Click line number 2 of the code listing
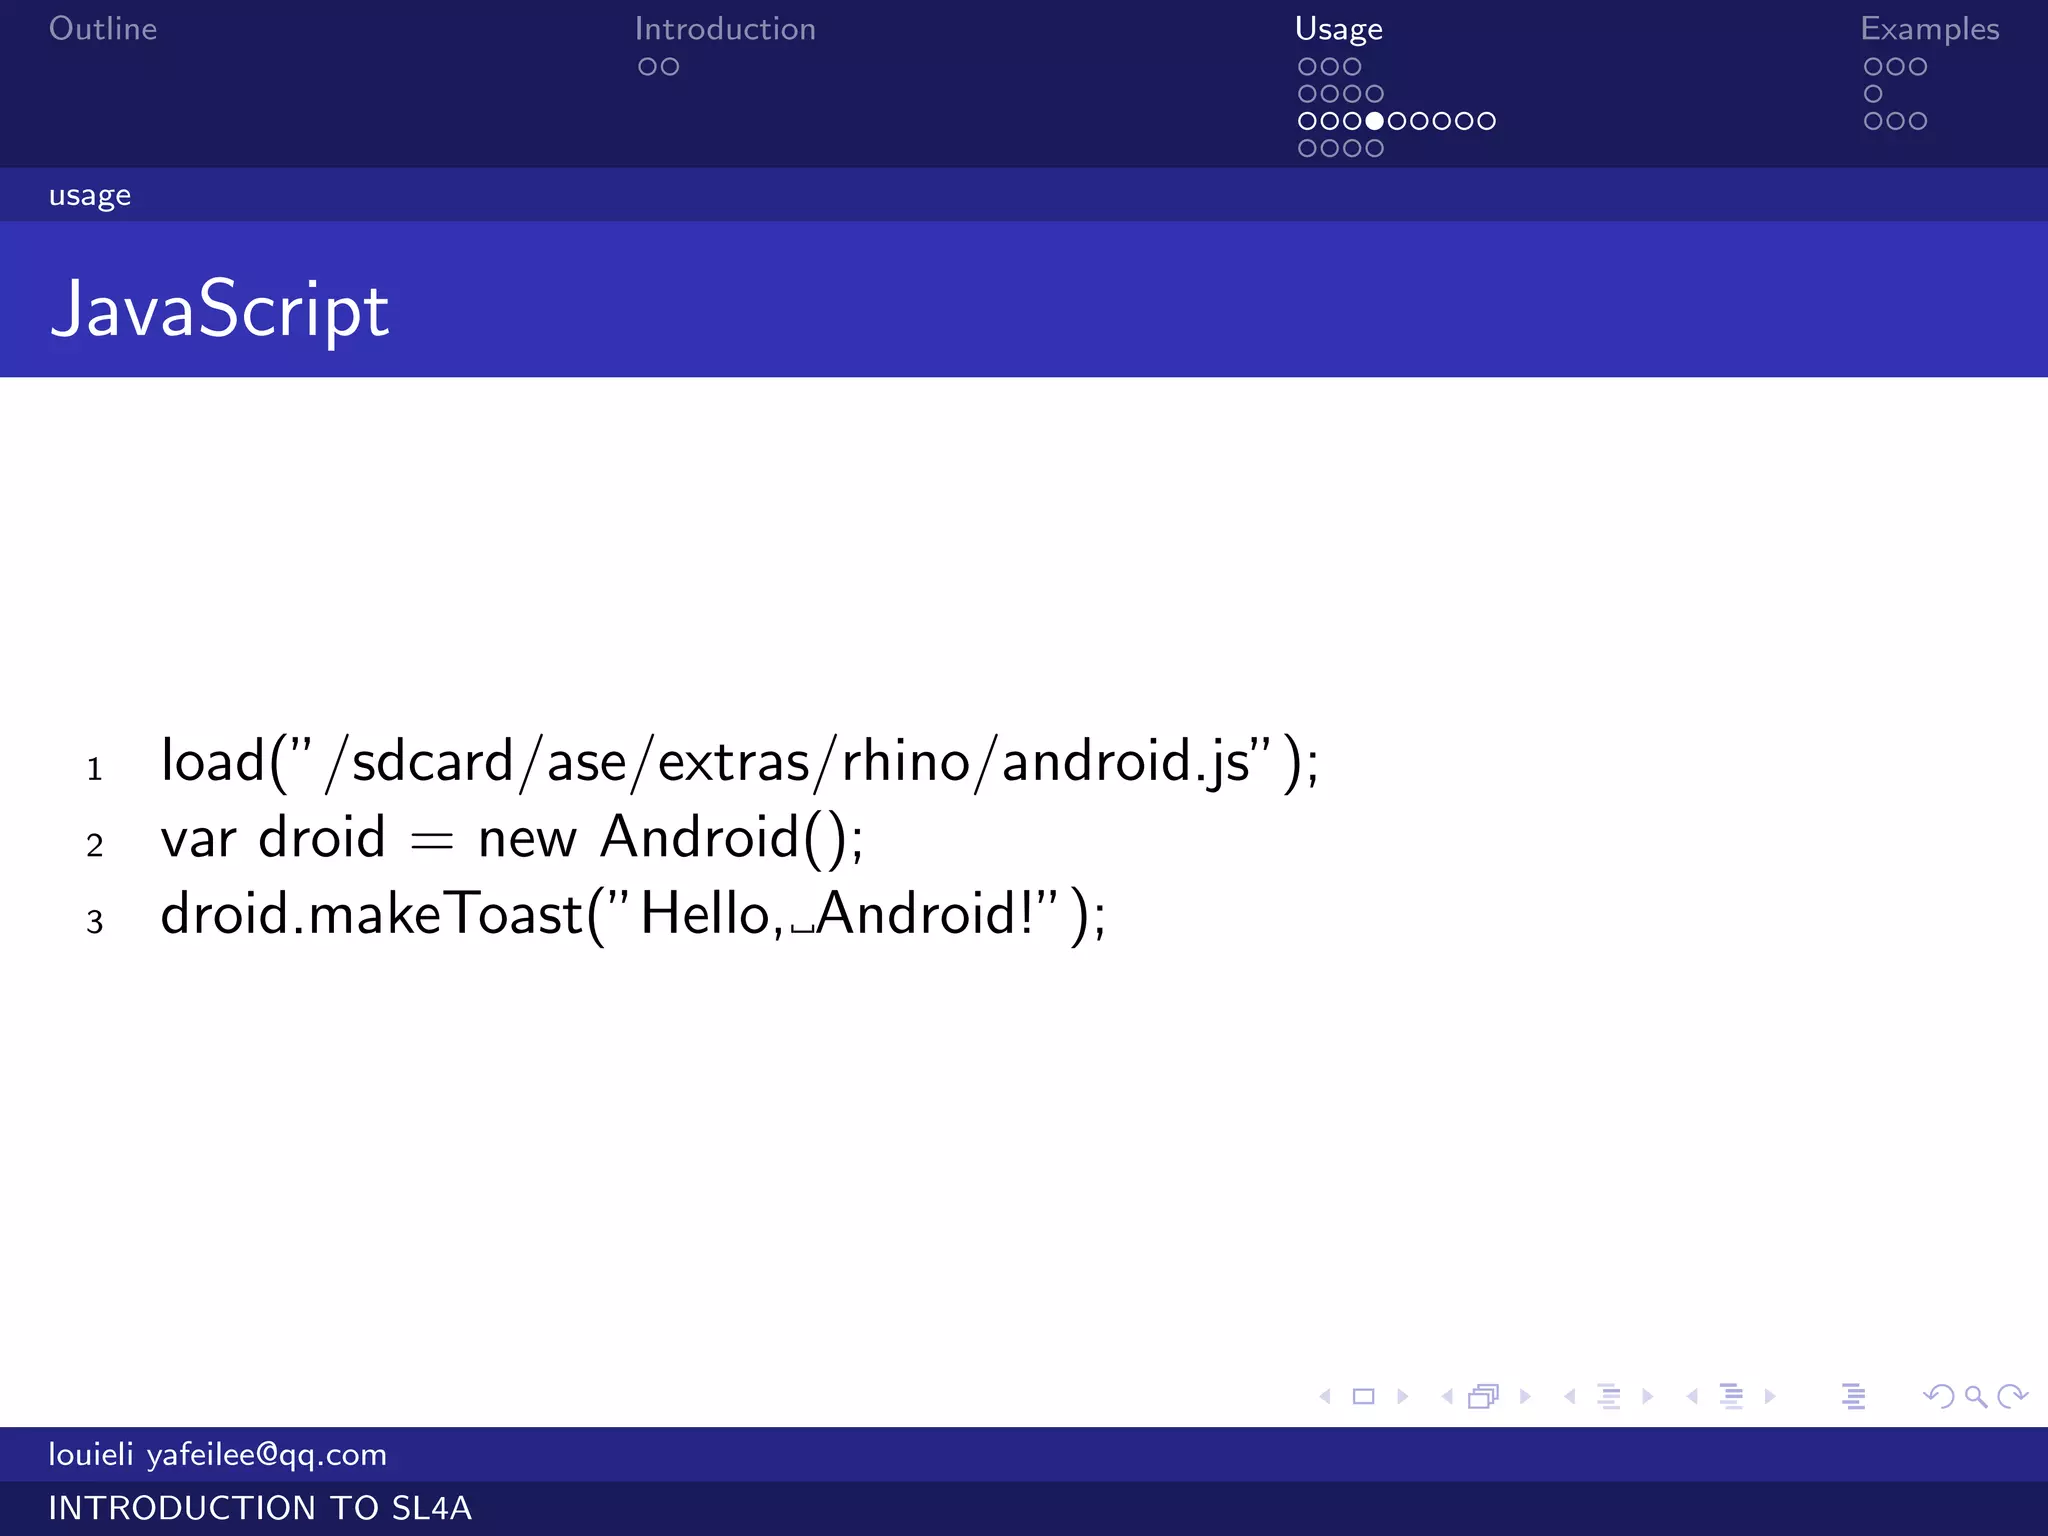Screen dimensions: 2048x1536 95,845
